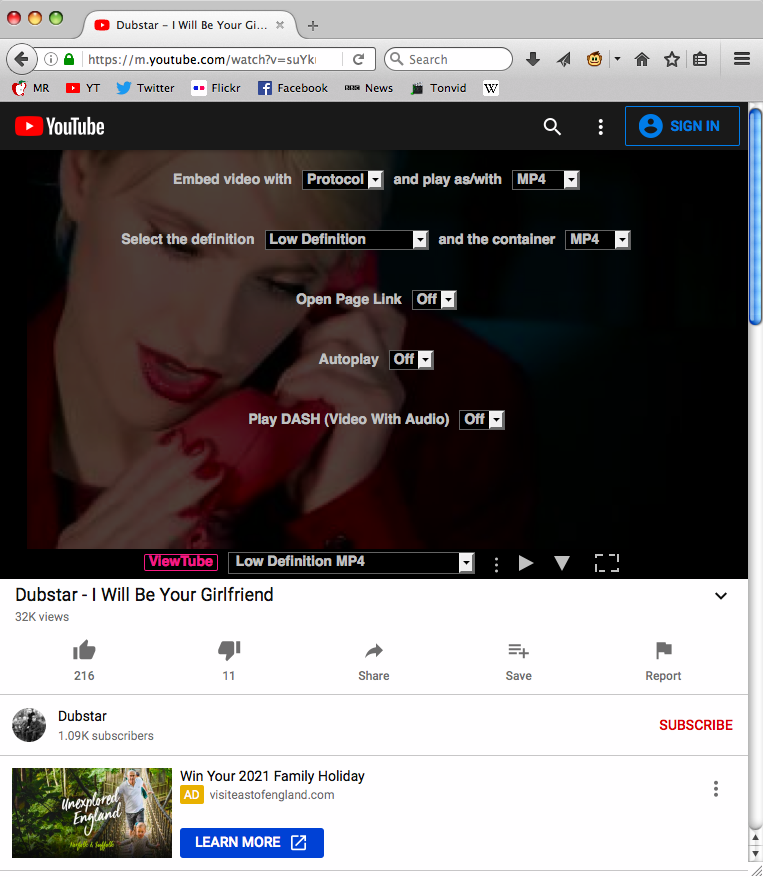Image resolution: width=763 pixels, height=877 pixels.
Task: Open Unexplored England ad thumbnail
Action: (x=92, y=813)
